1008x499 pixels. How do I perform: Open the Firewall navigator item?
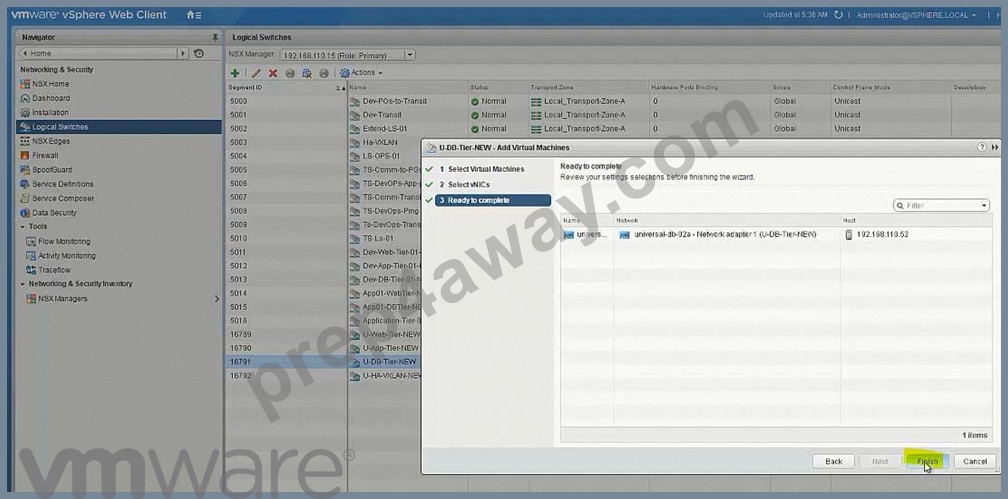coord(45,156)
